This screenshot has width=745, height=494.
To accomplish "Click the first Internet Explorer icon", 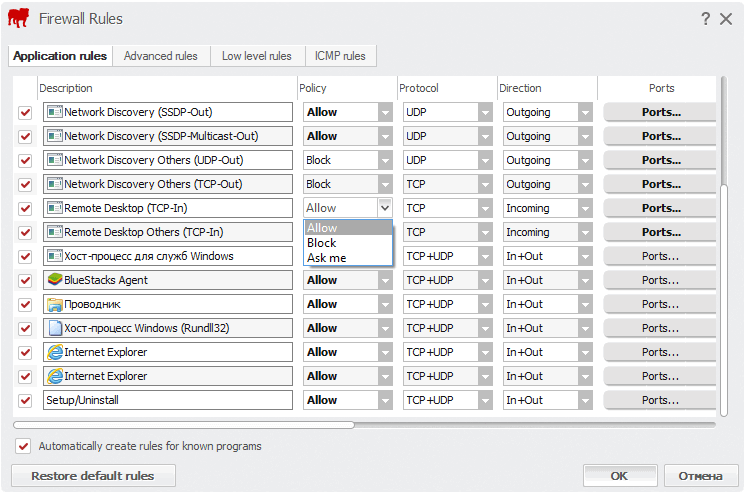I will (x=55, y=352).
